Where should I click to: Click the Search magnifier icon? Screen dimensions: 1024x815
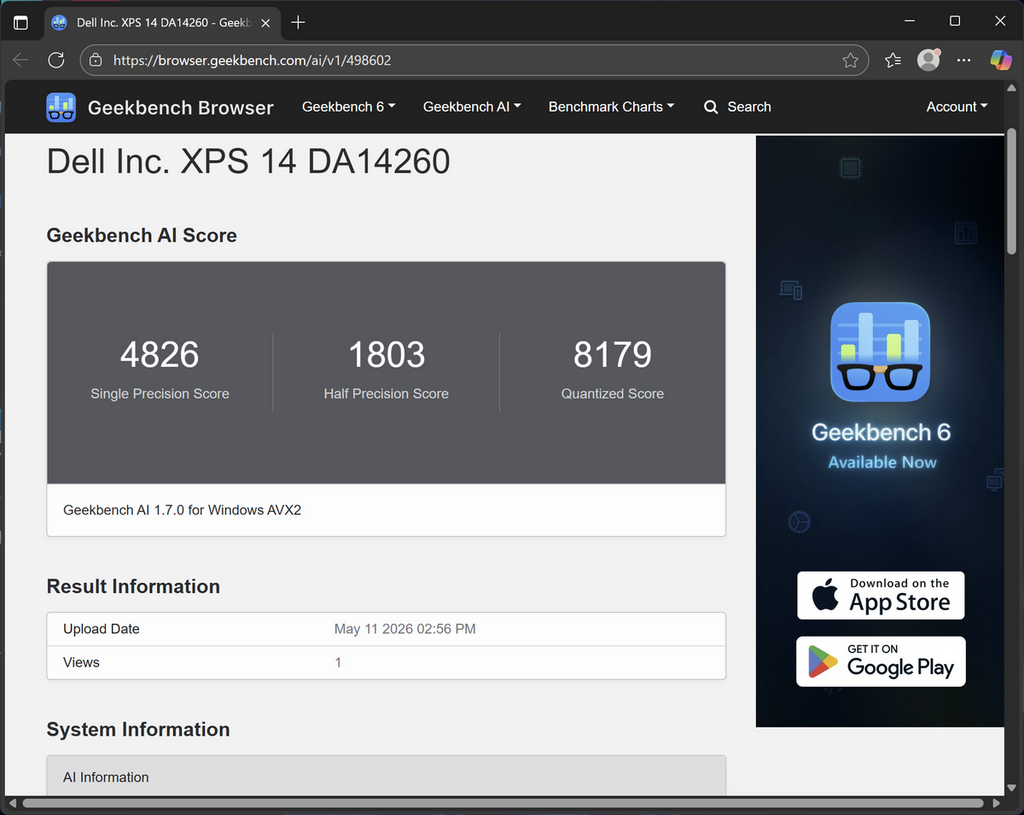point(711,107)
